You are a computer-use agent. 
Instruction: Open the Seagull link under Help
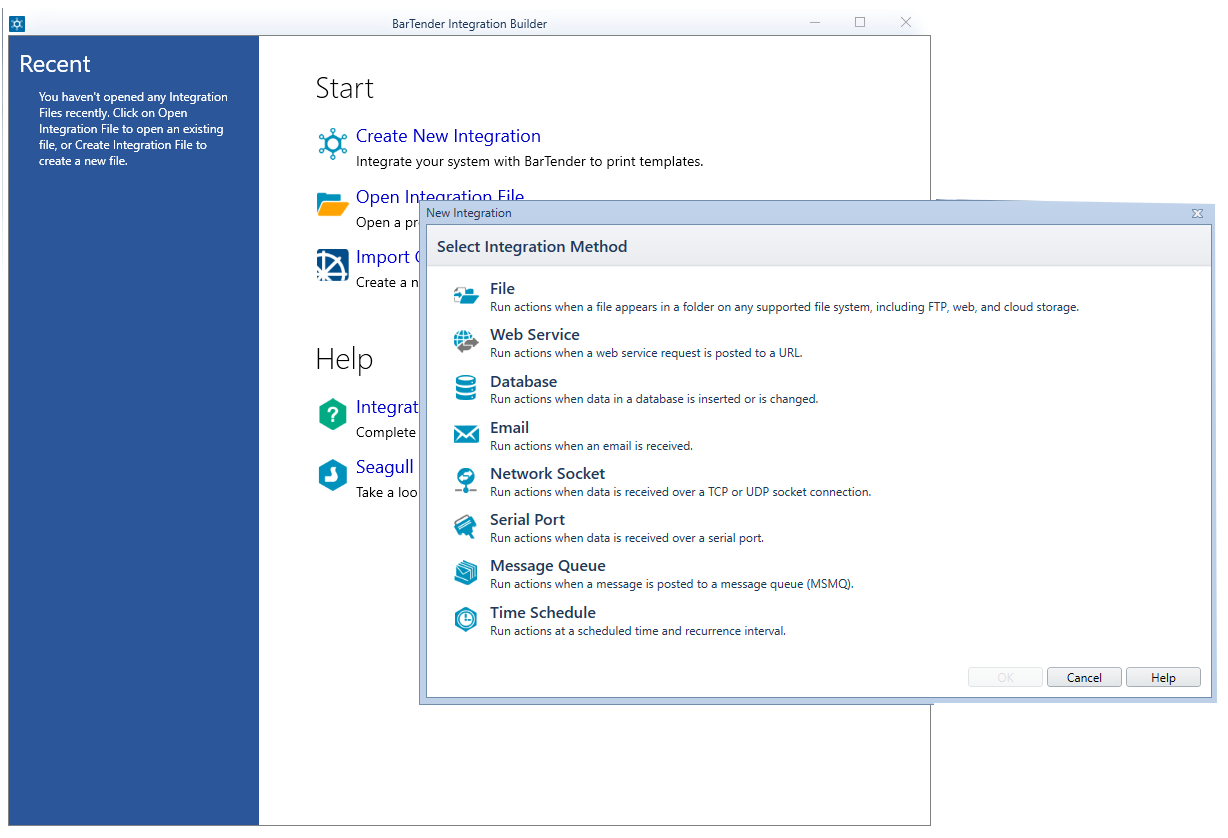coord(385,468)
